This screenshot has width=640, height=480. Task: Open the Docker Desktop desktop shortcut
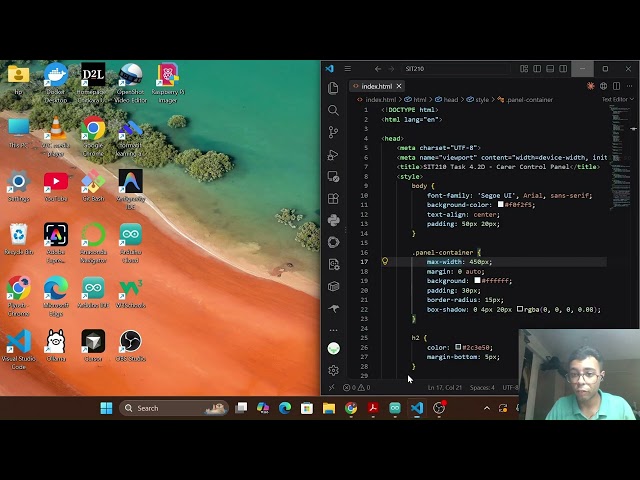pyautogui.click(x=56, y=83)
